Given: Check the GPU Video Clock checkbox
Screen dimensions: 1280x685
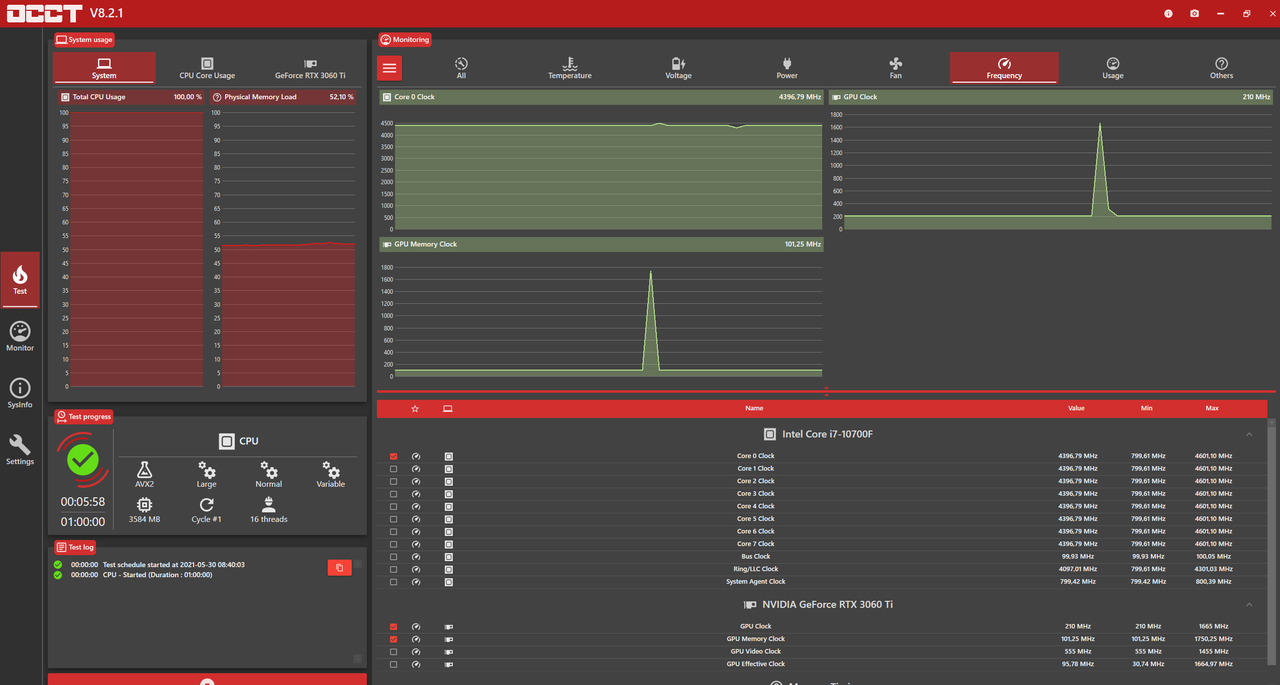Looking at the screenshot, I should [x=393, y=652].
